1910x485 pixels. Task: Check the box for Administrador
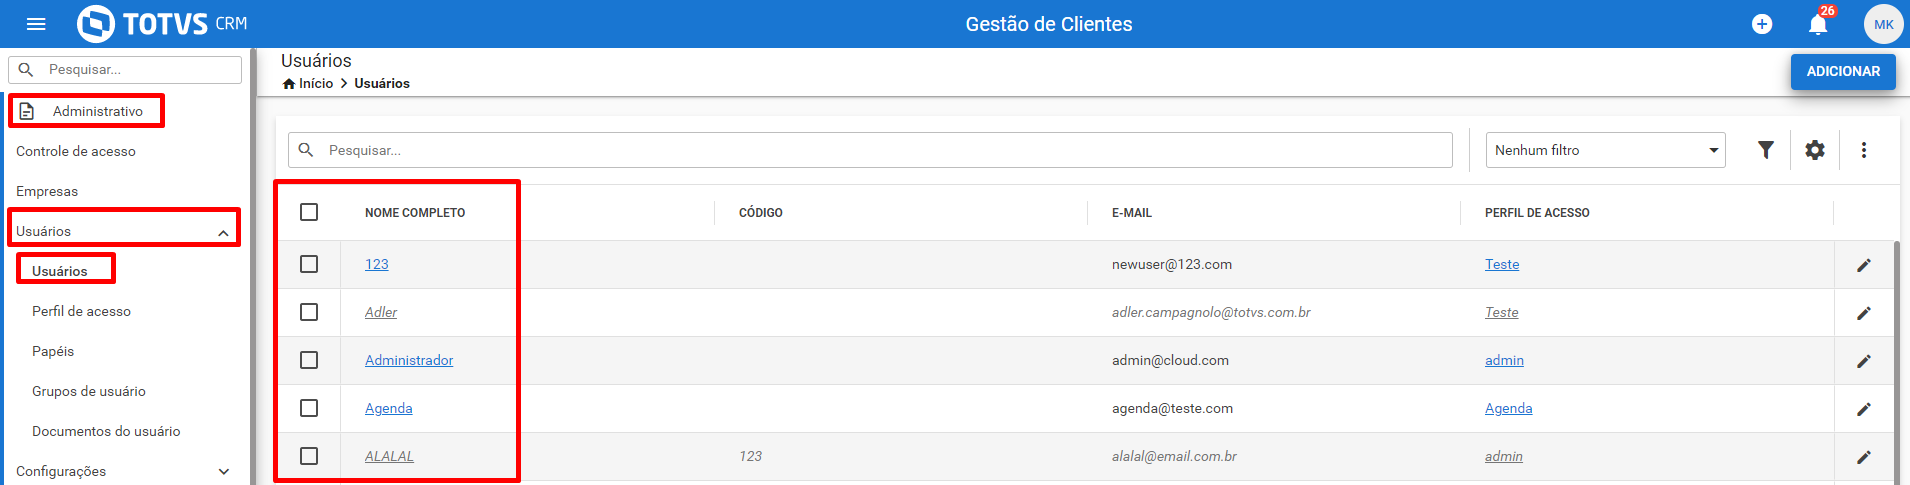pyautogui.click(x=309, y=360)
